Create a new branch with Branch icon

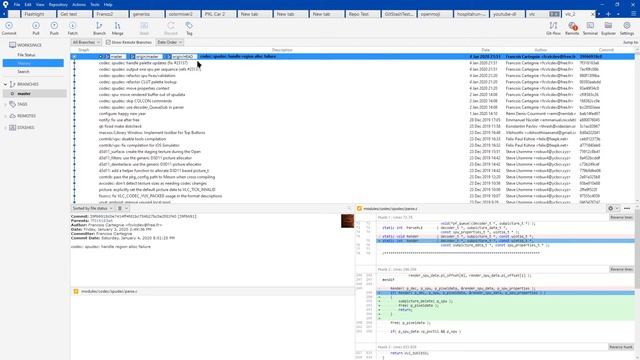click(99, 26)
